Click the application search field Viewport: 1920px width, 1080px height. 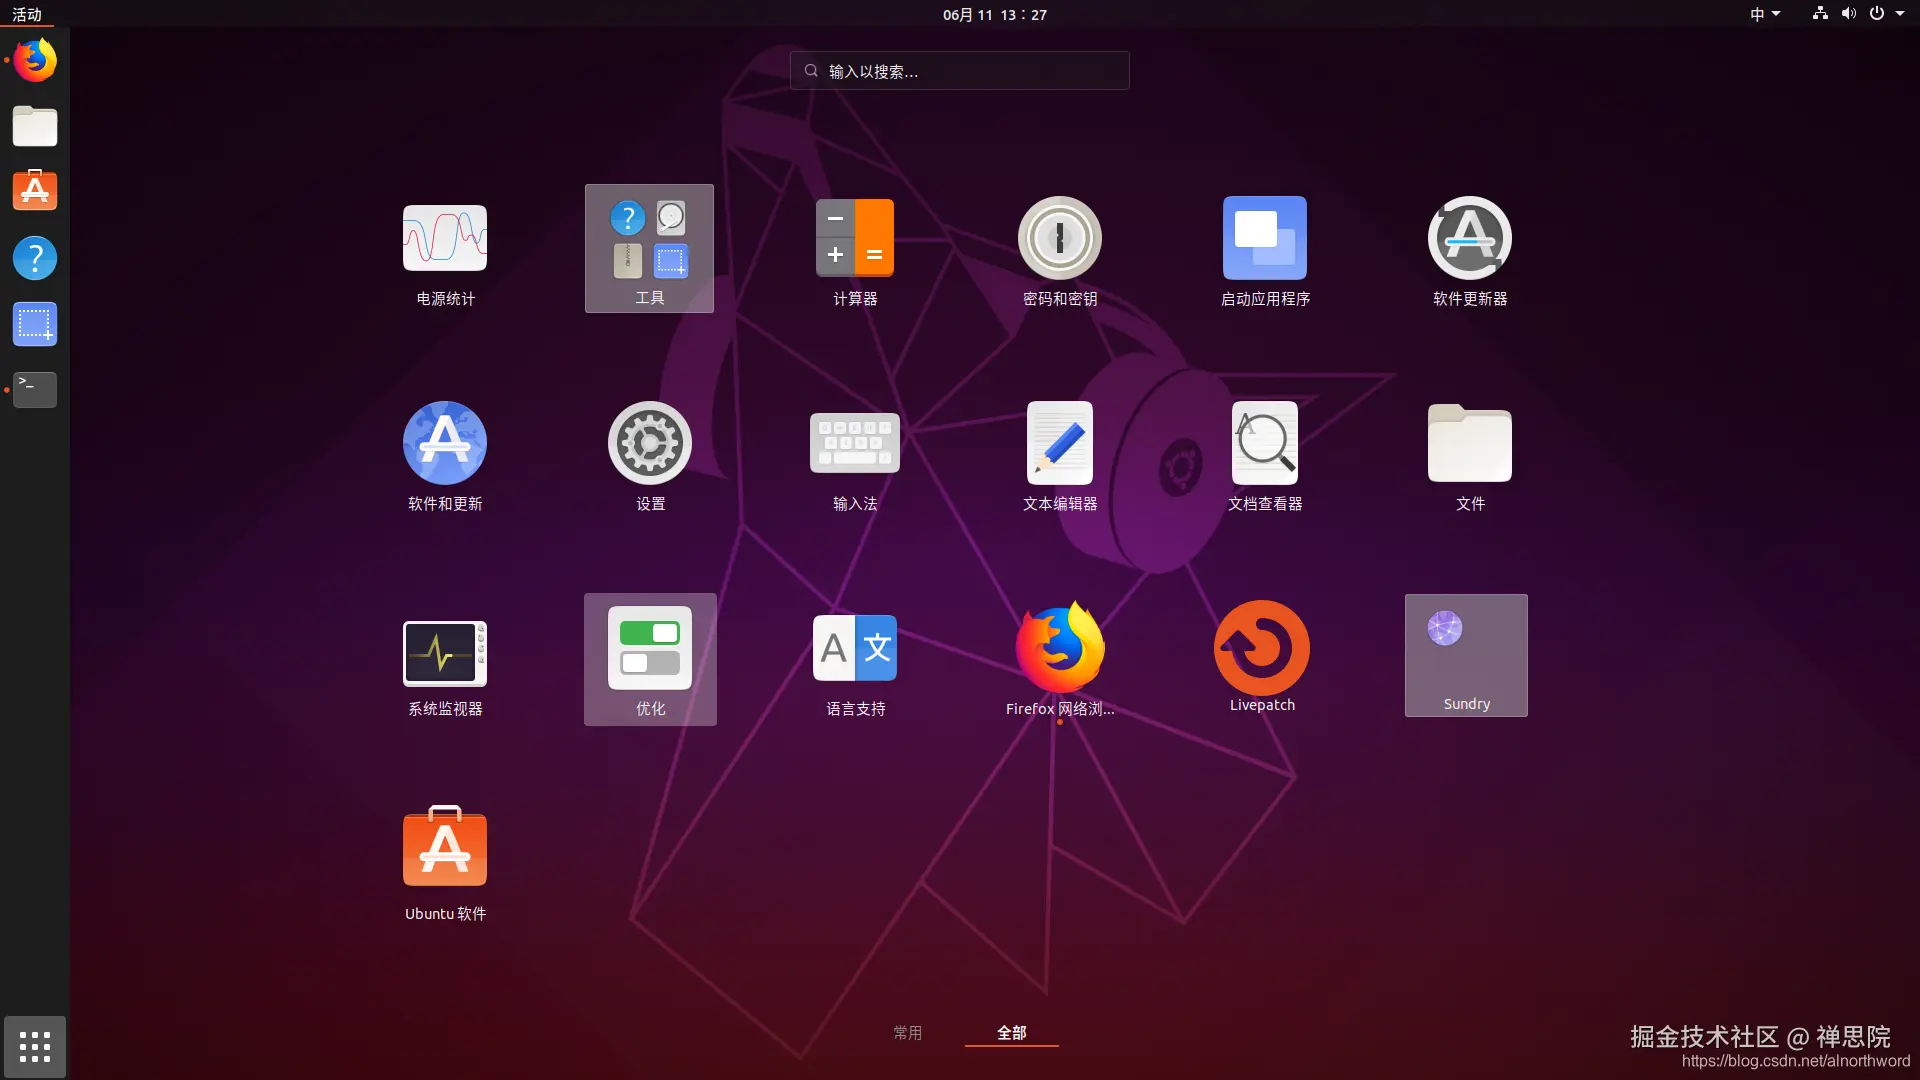point(960,71)
